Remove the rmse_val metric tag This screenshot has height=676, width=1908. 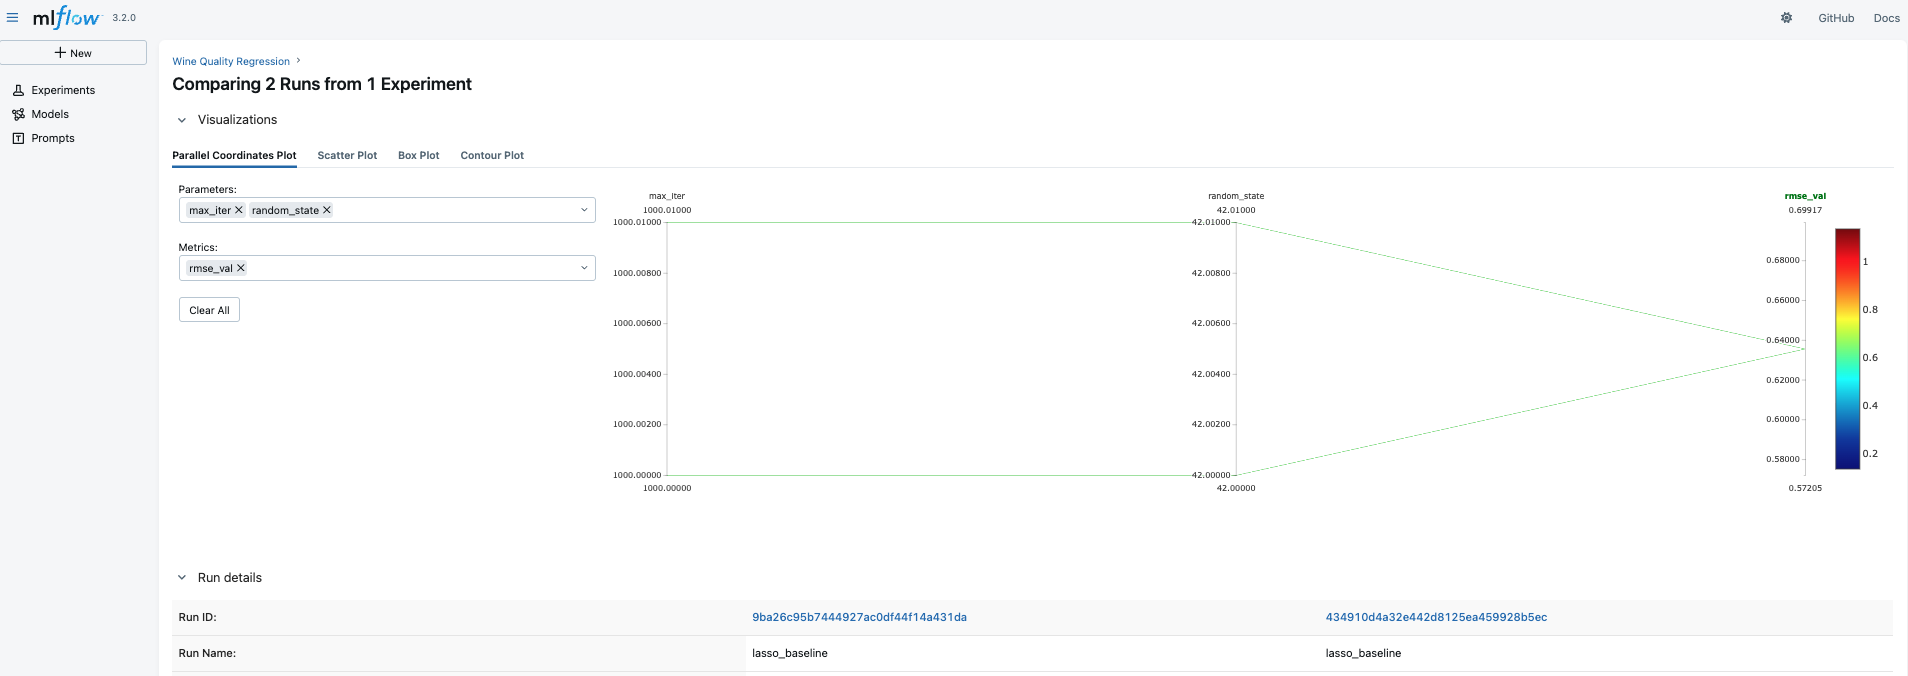coord(241,268)
